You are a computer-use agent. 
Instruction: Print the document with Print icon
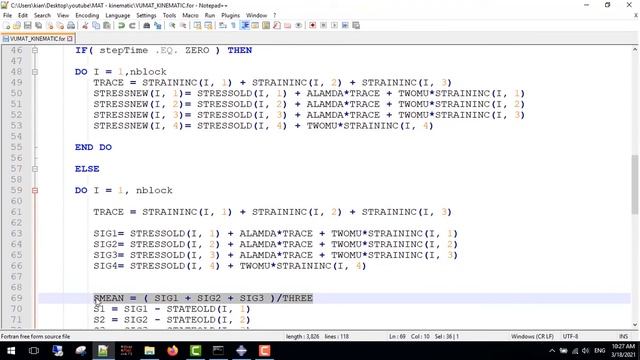[x=71, y=25]
